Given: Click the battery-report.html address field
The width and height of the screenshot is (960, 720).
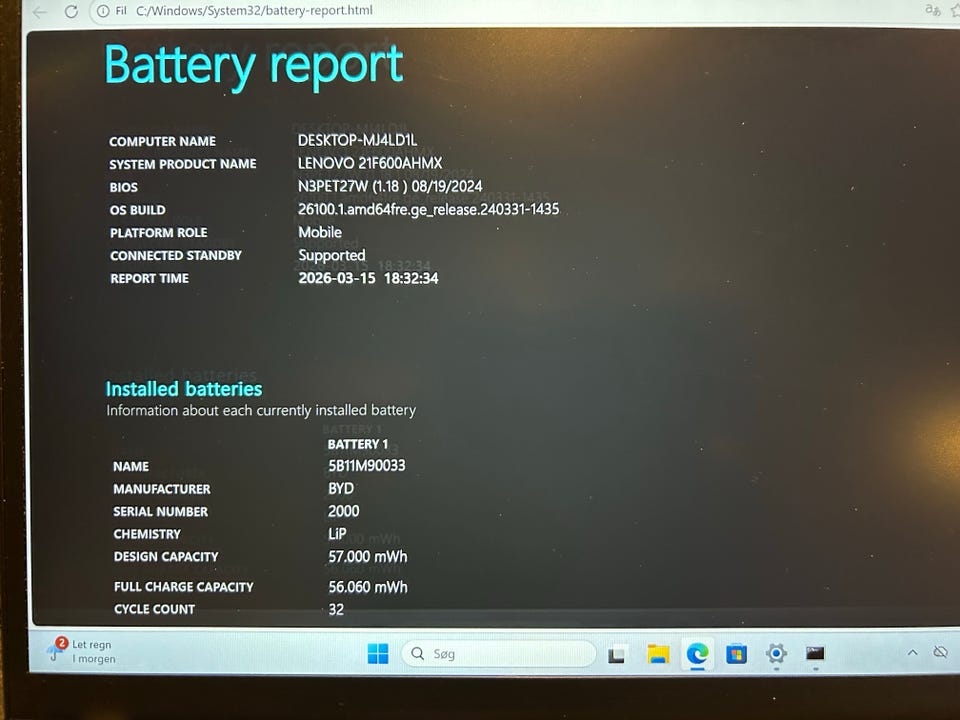Looking at the screenshot, I should coord(253,10).
